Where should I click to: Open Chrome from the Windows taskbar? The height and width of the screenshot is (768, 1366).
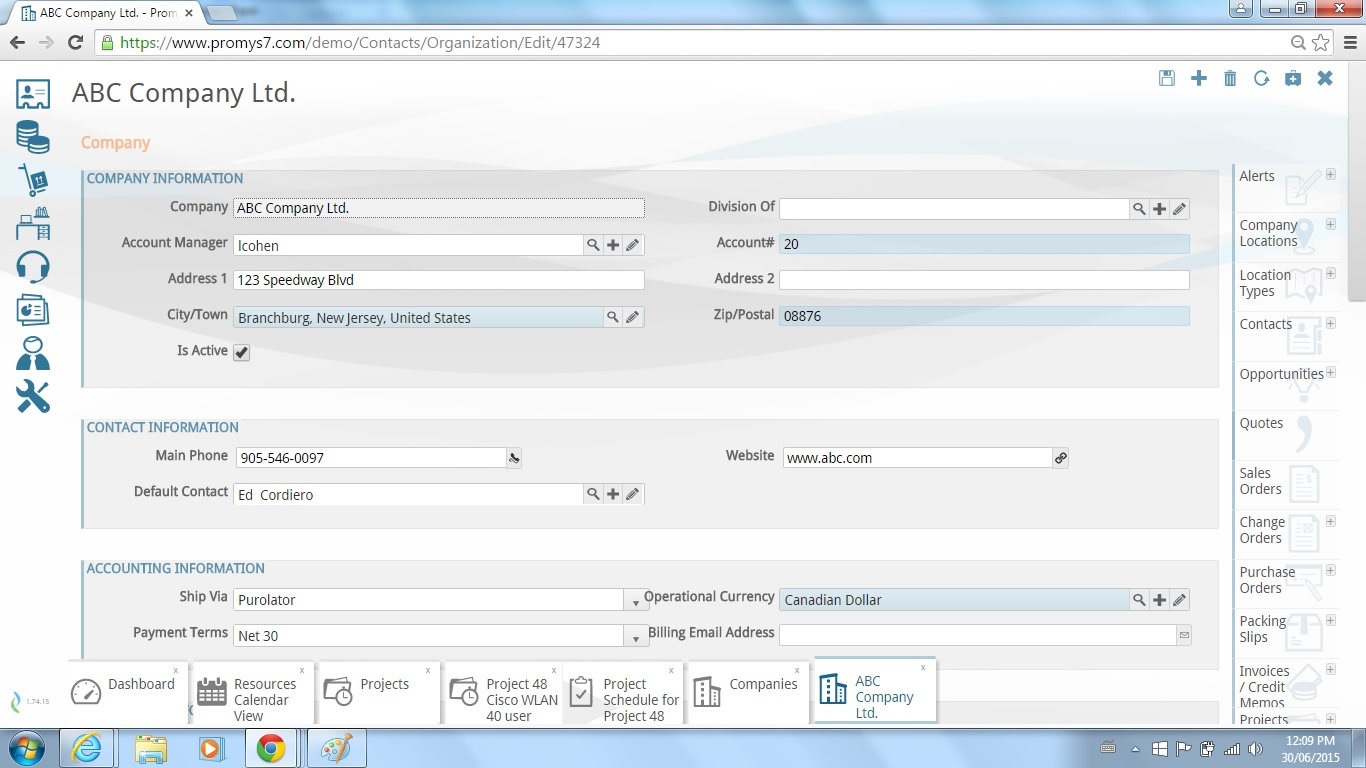tap(270, 748)
